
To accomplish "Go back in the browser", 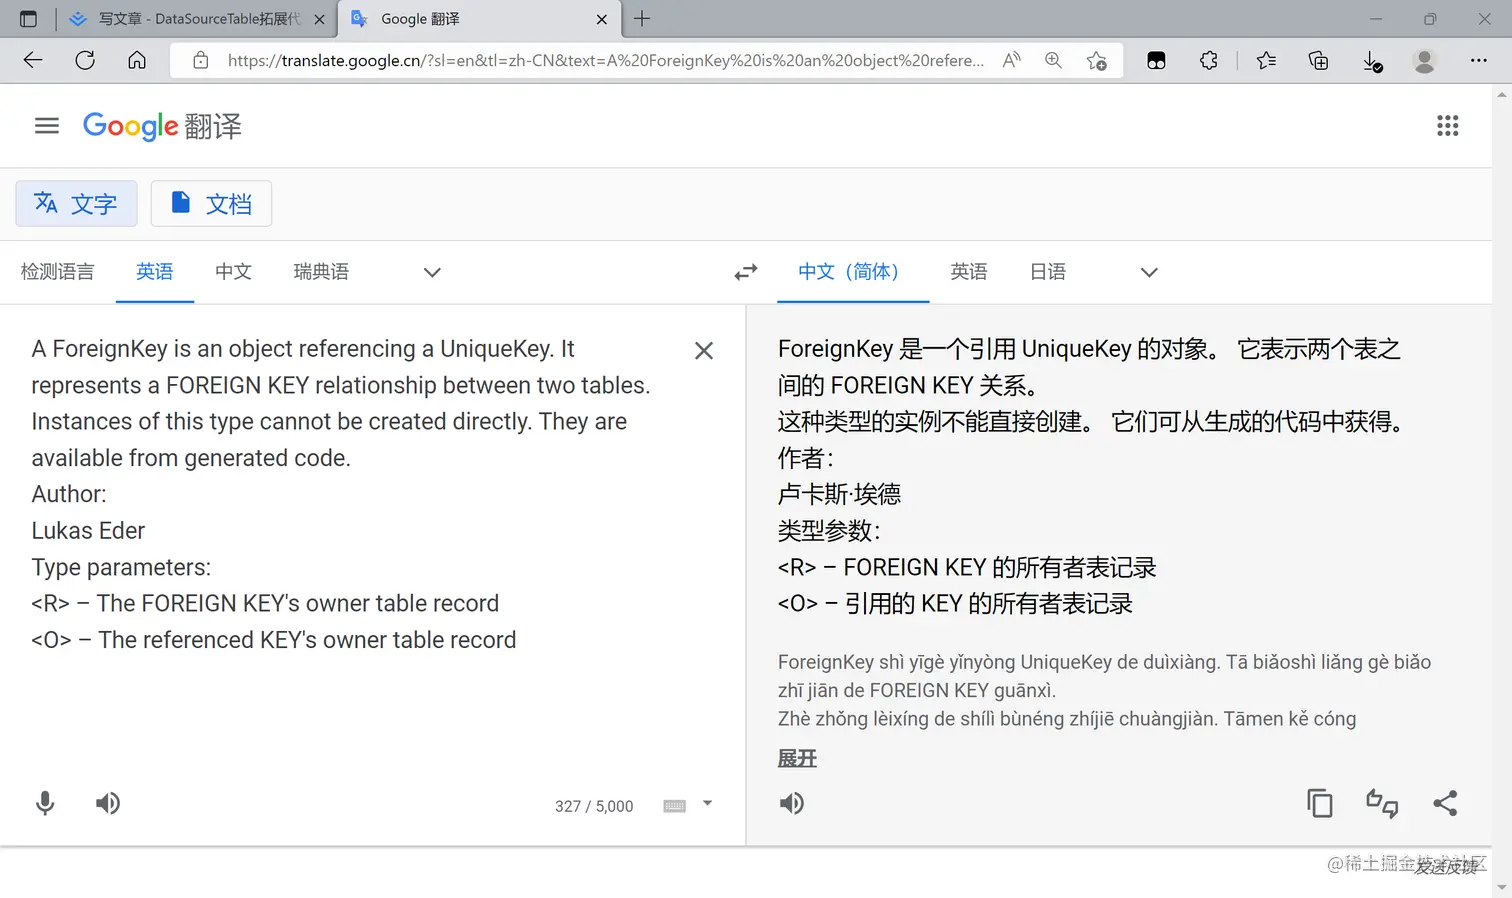I will pos(33,60).
